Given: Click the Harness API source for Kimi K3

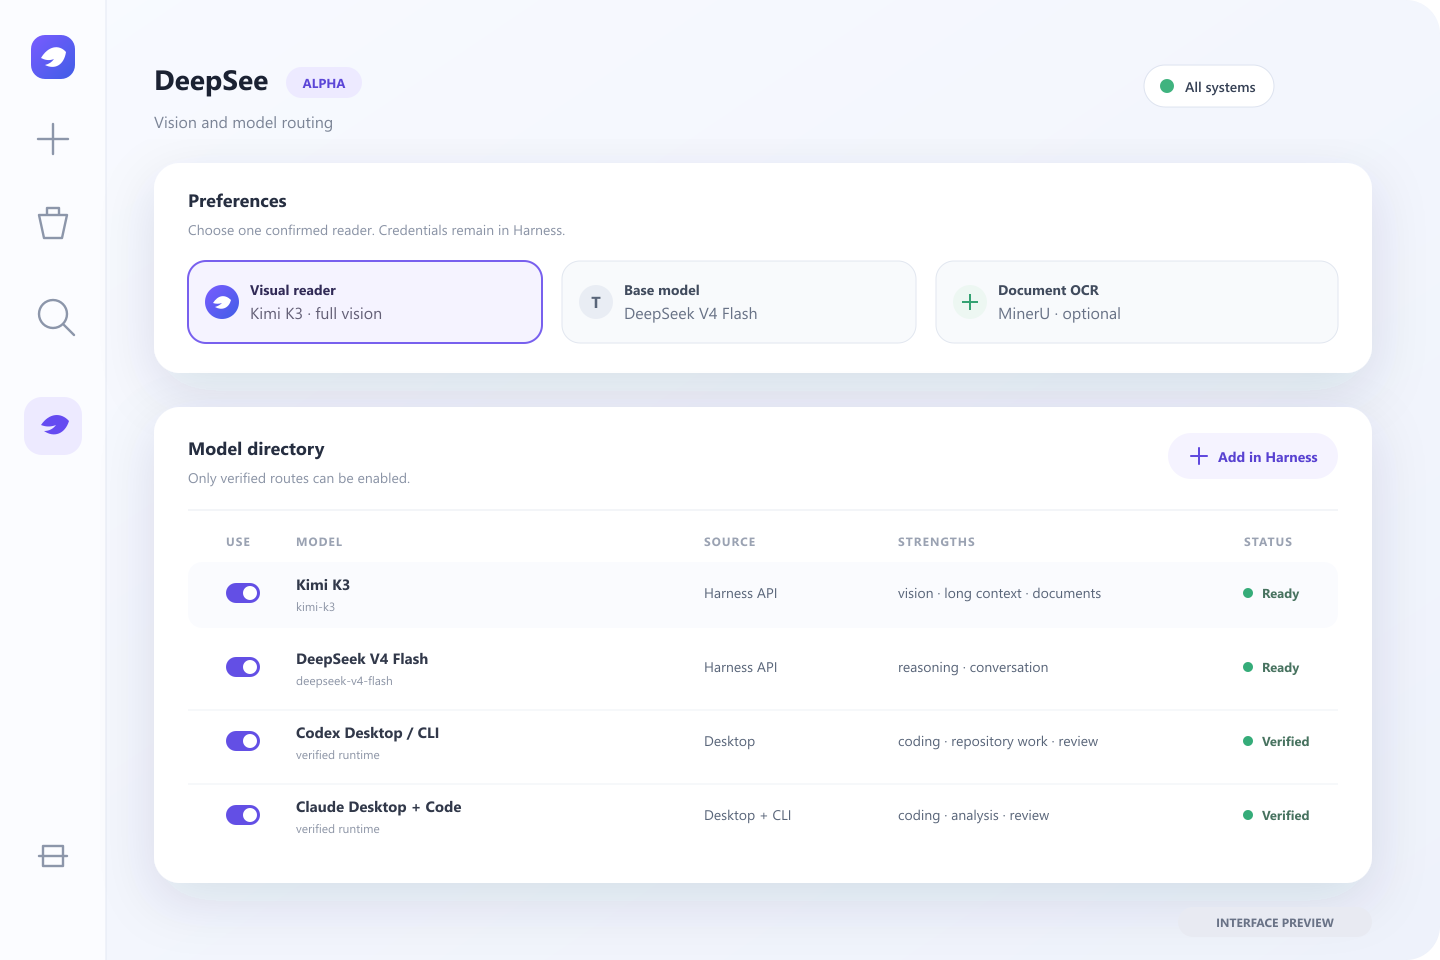Looking at the screenshot, I should [740, 593].
